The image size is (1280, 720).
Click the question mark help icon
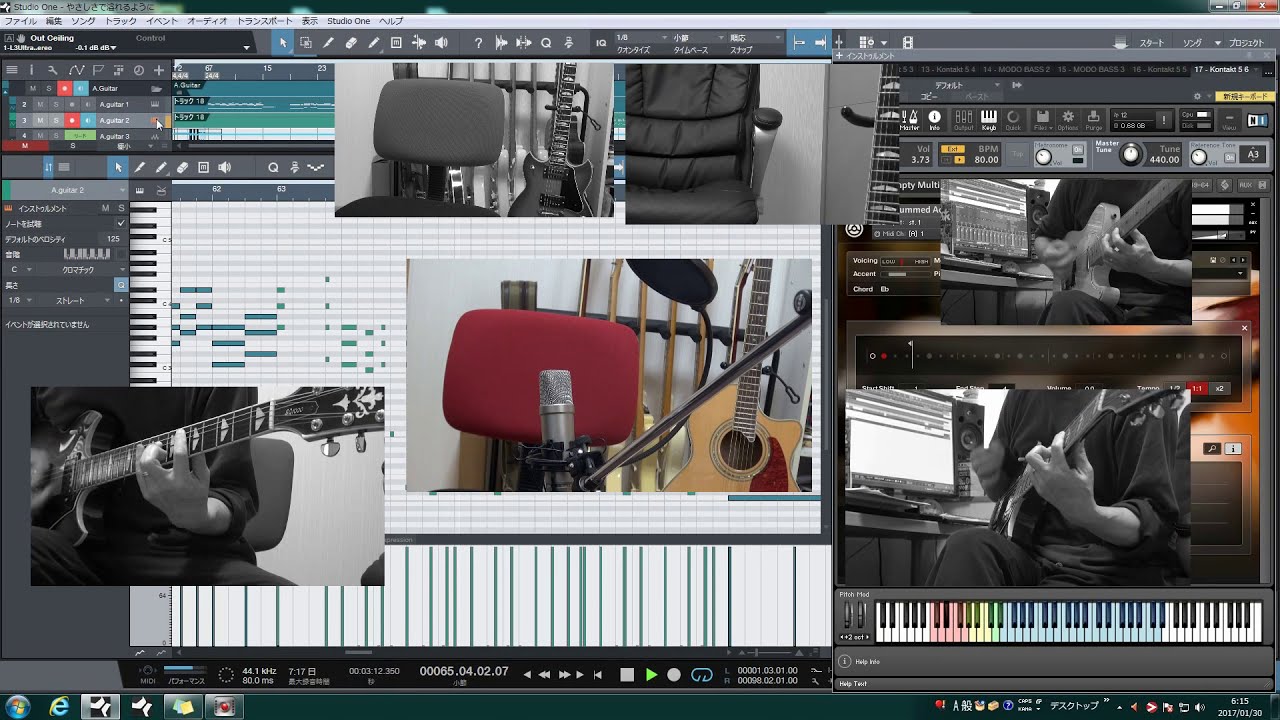point(478,43)
